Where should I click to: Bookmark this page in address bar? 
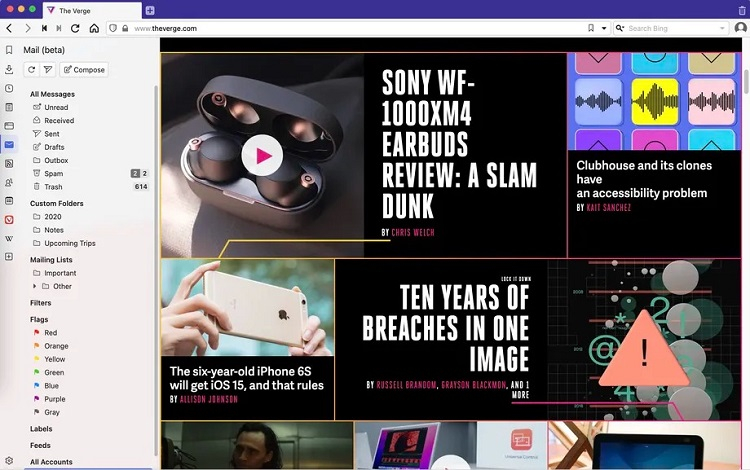click(591, 28)
